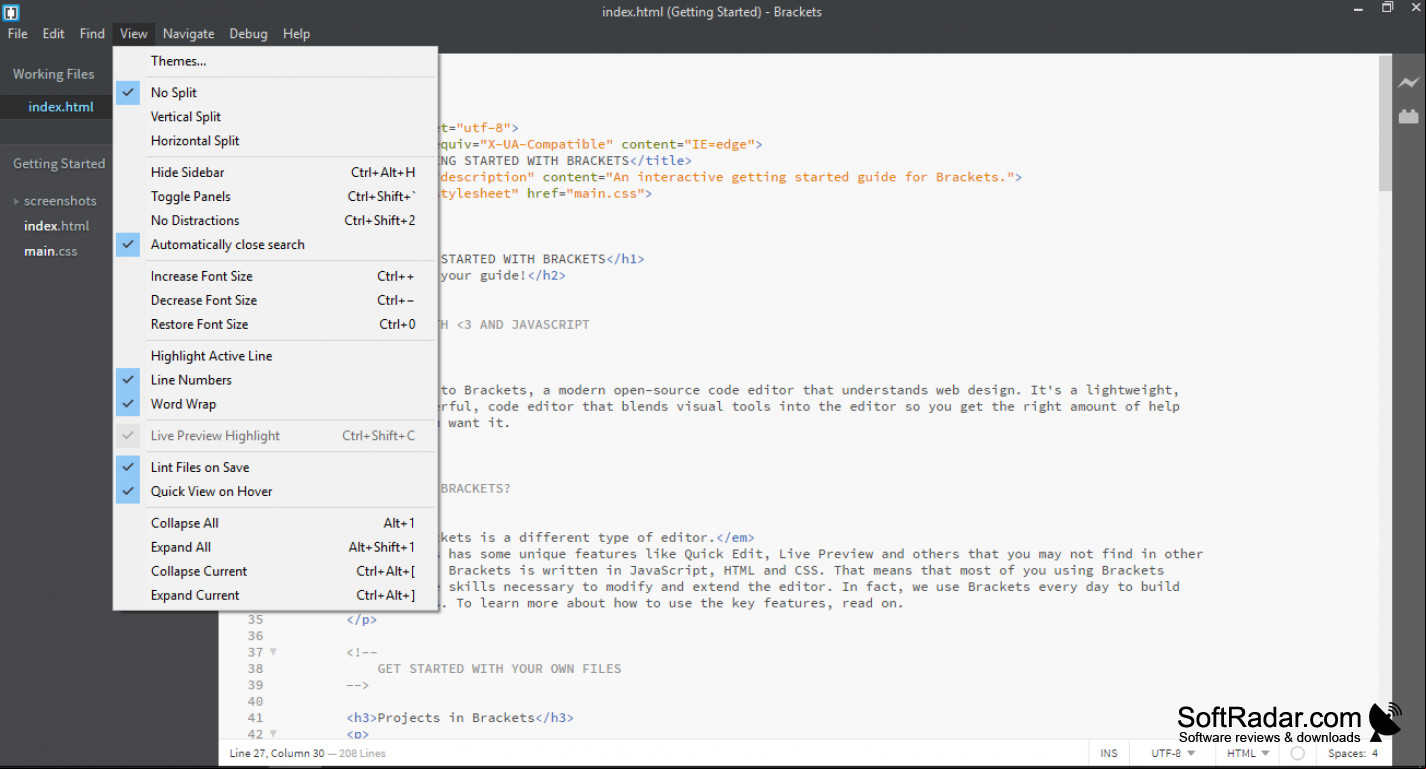Toggle the Line Numbers option

pos(275,380)
